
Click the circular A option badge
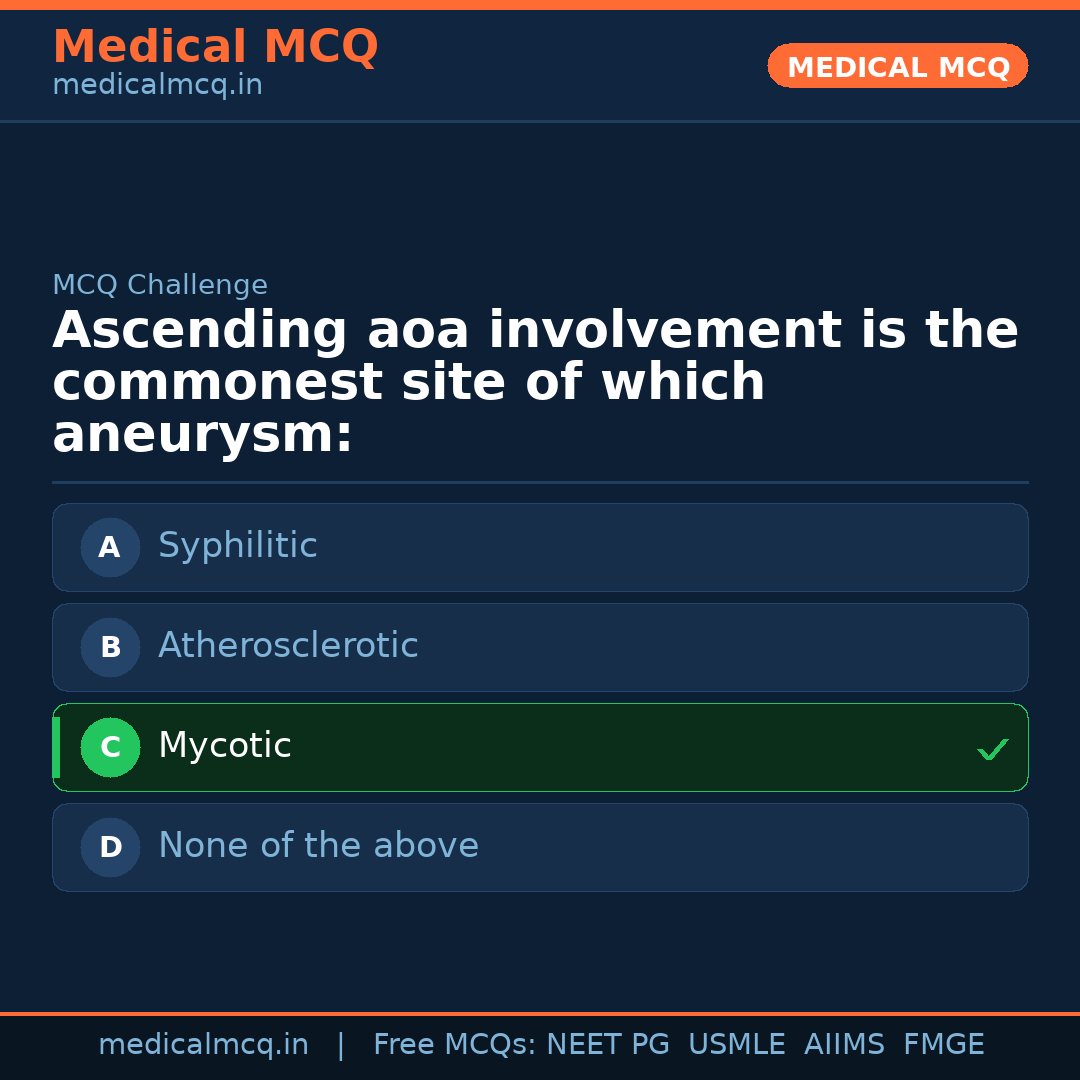pyautogui.click(x=110, y=547)
